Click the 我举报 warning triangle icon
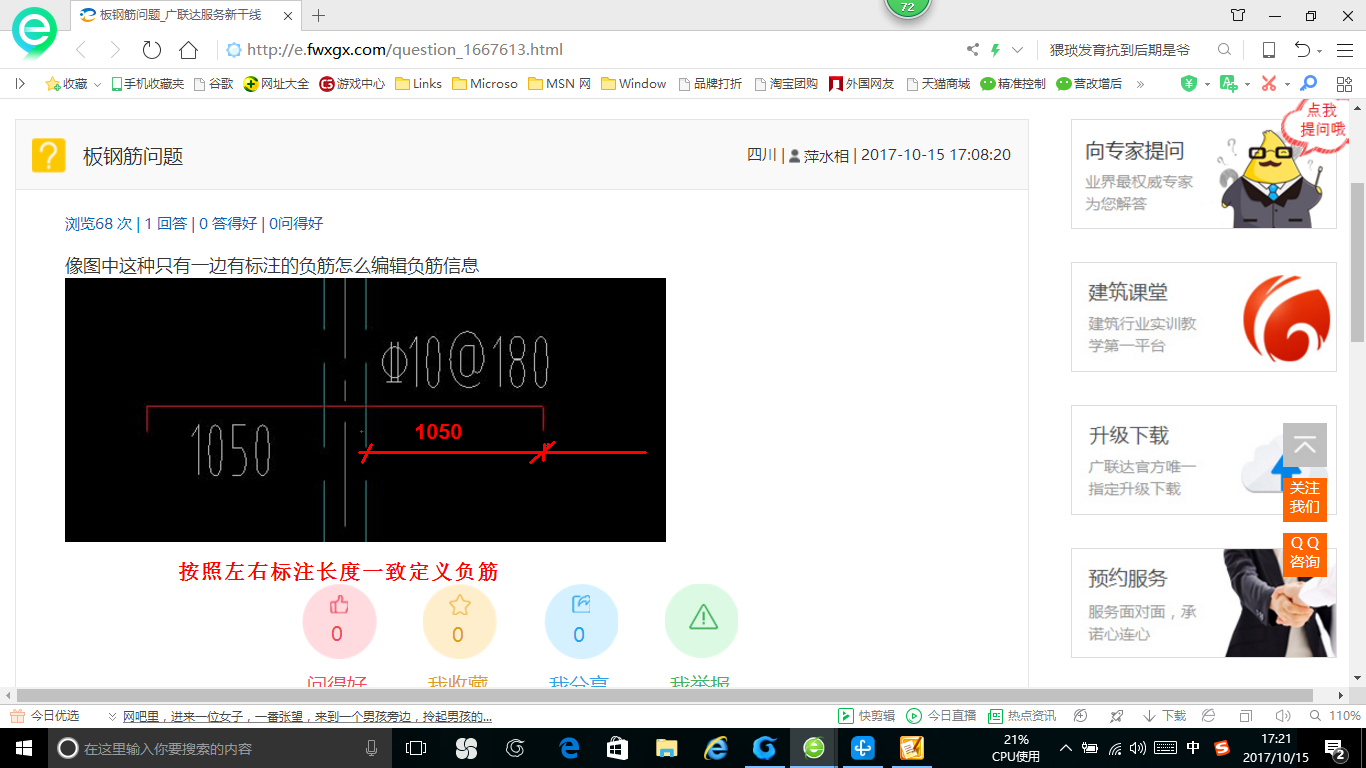This screenshot has height=768, width=1366. tap(702, 621)
